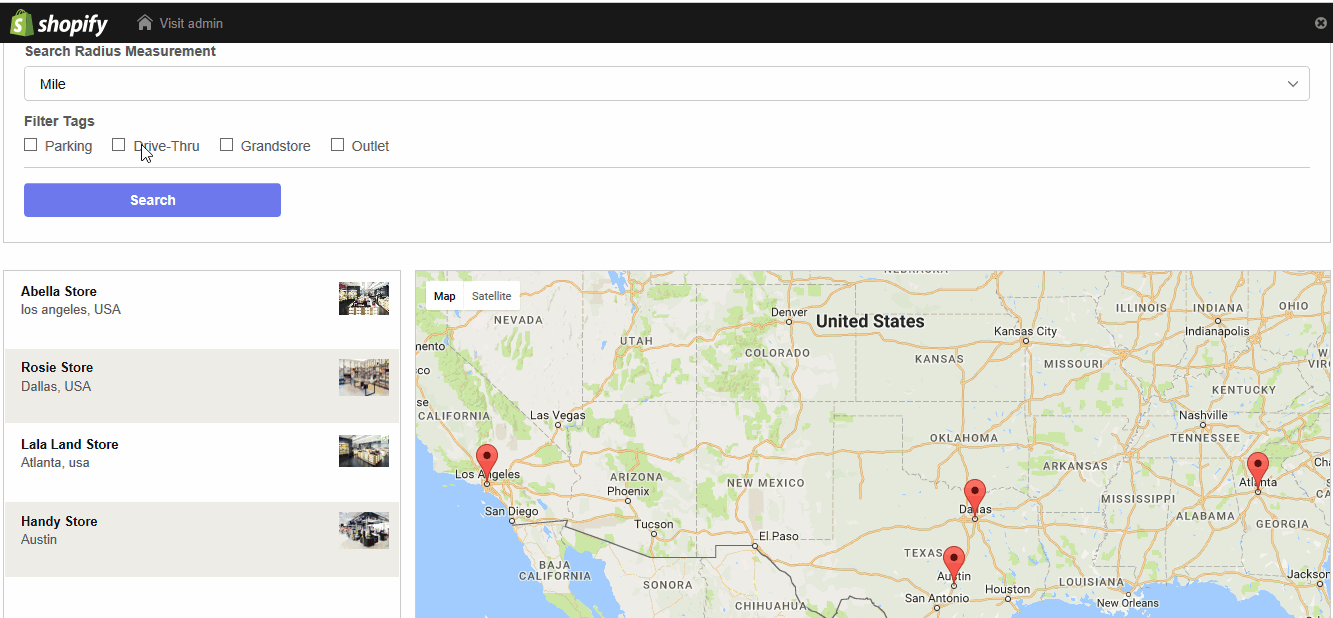Click the Dallas map pin
1333x618 pixels.
pyautogui.click(x=975, y=500)
